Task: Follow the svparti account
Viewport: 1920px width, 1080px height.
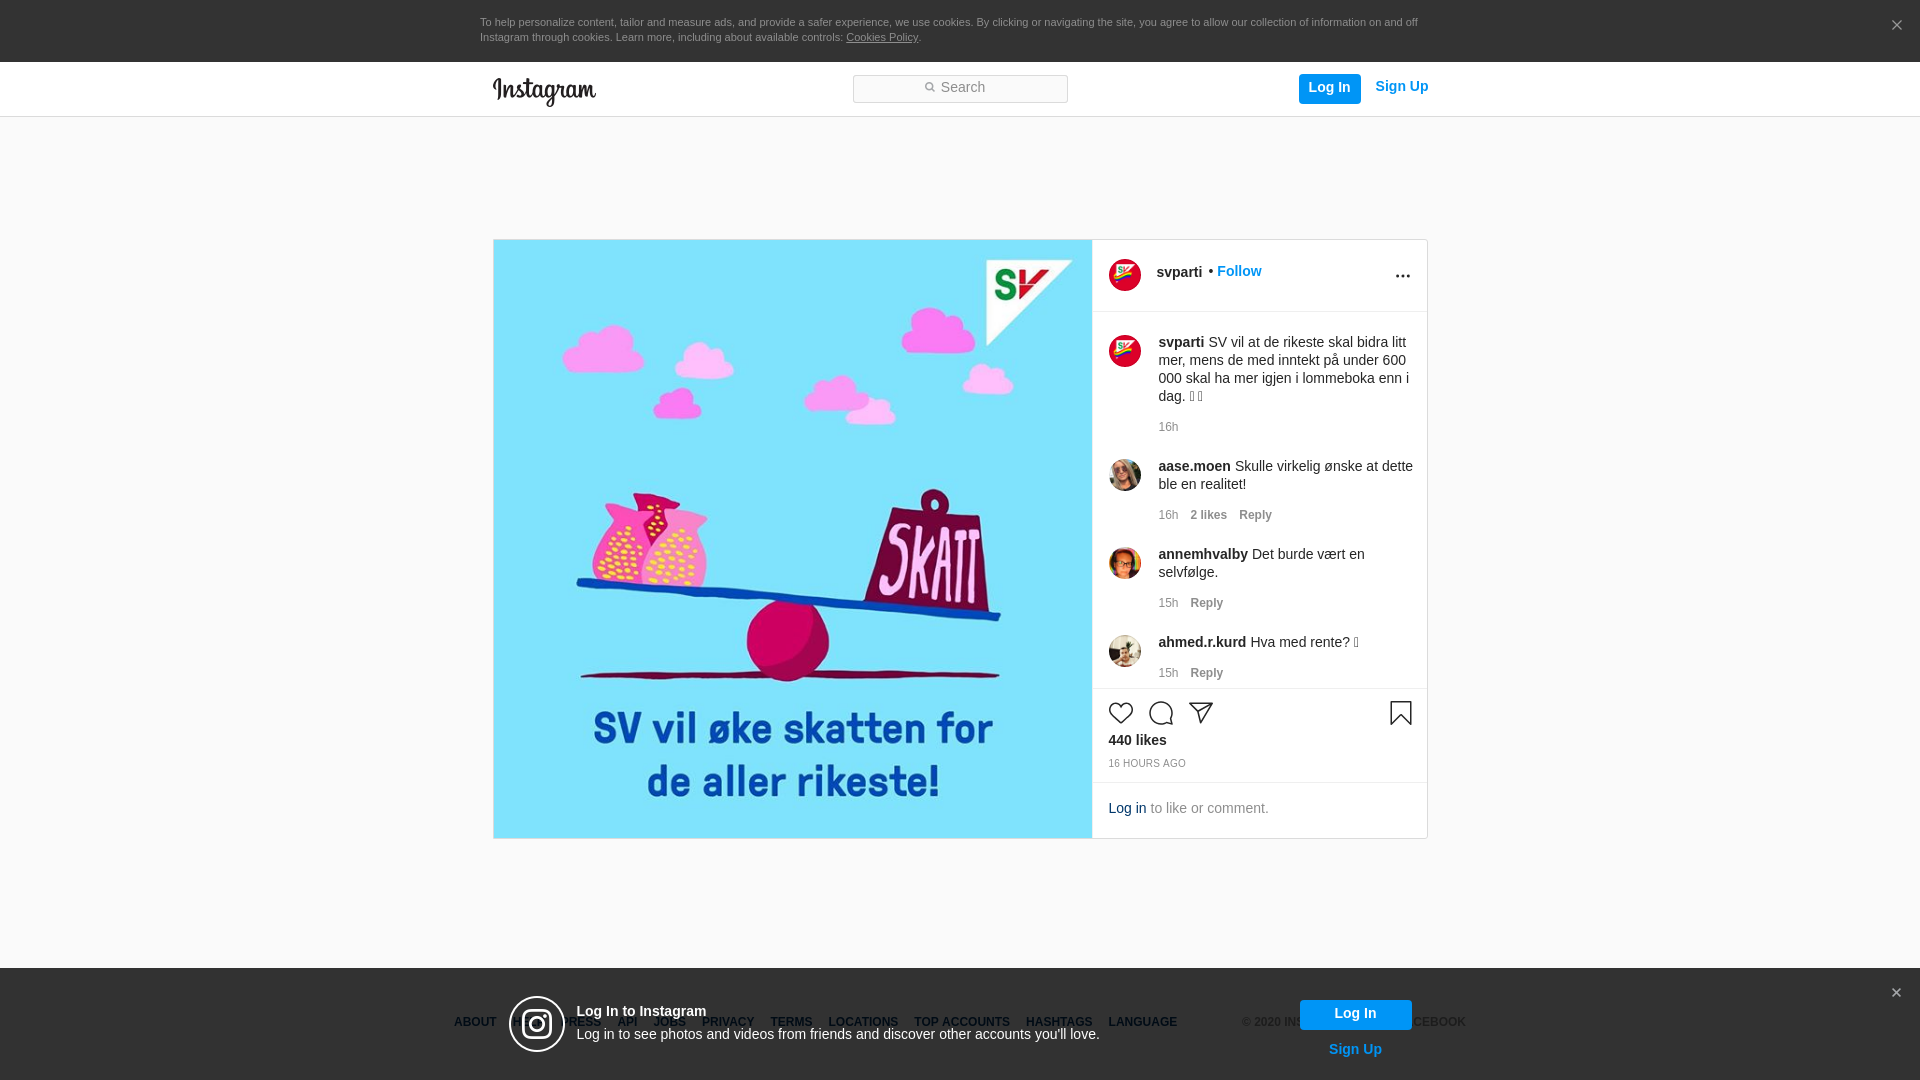Action: click(x=1238, y=271)
